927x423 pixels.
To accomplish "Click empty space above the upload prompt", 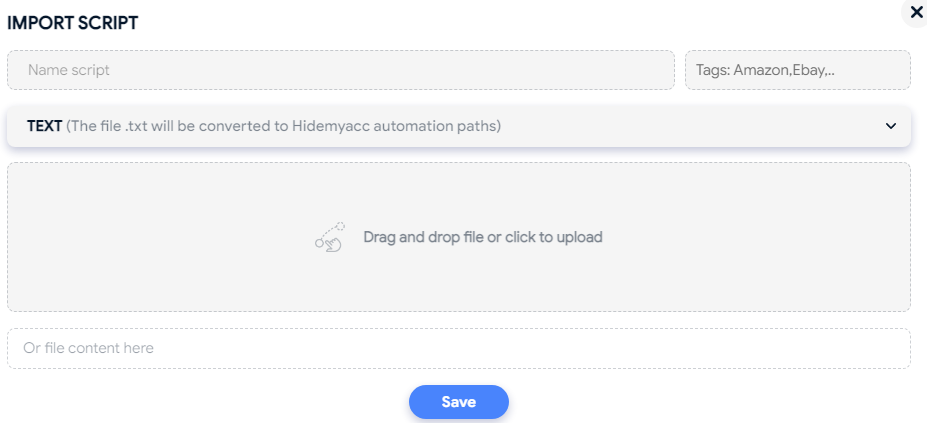I will pos(459,192).
